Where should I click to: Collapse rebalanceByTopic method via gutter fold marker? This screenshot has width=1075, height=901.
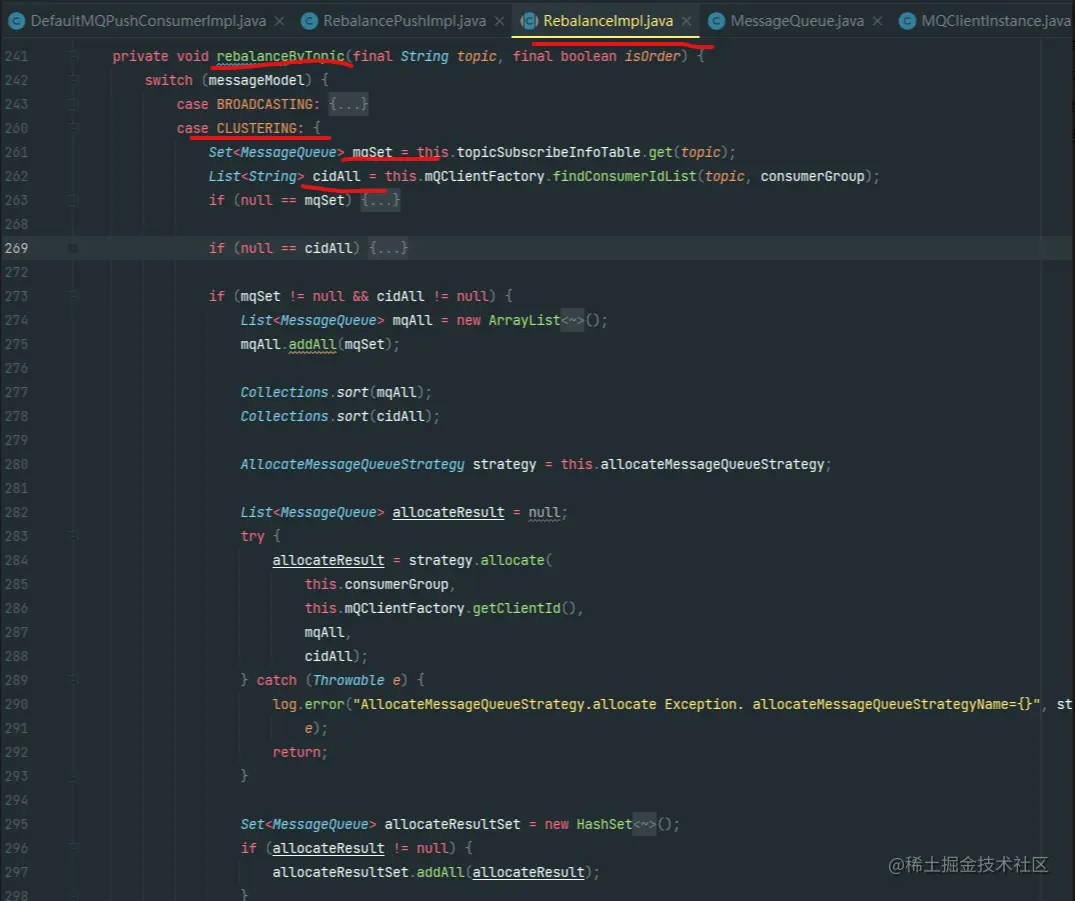(73, 56)
